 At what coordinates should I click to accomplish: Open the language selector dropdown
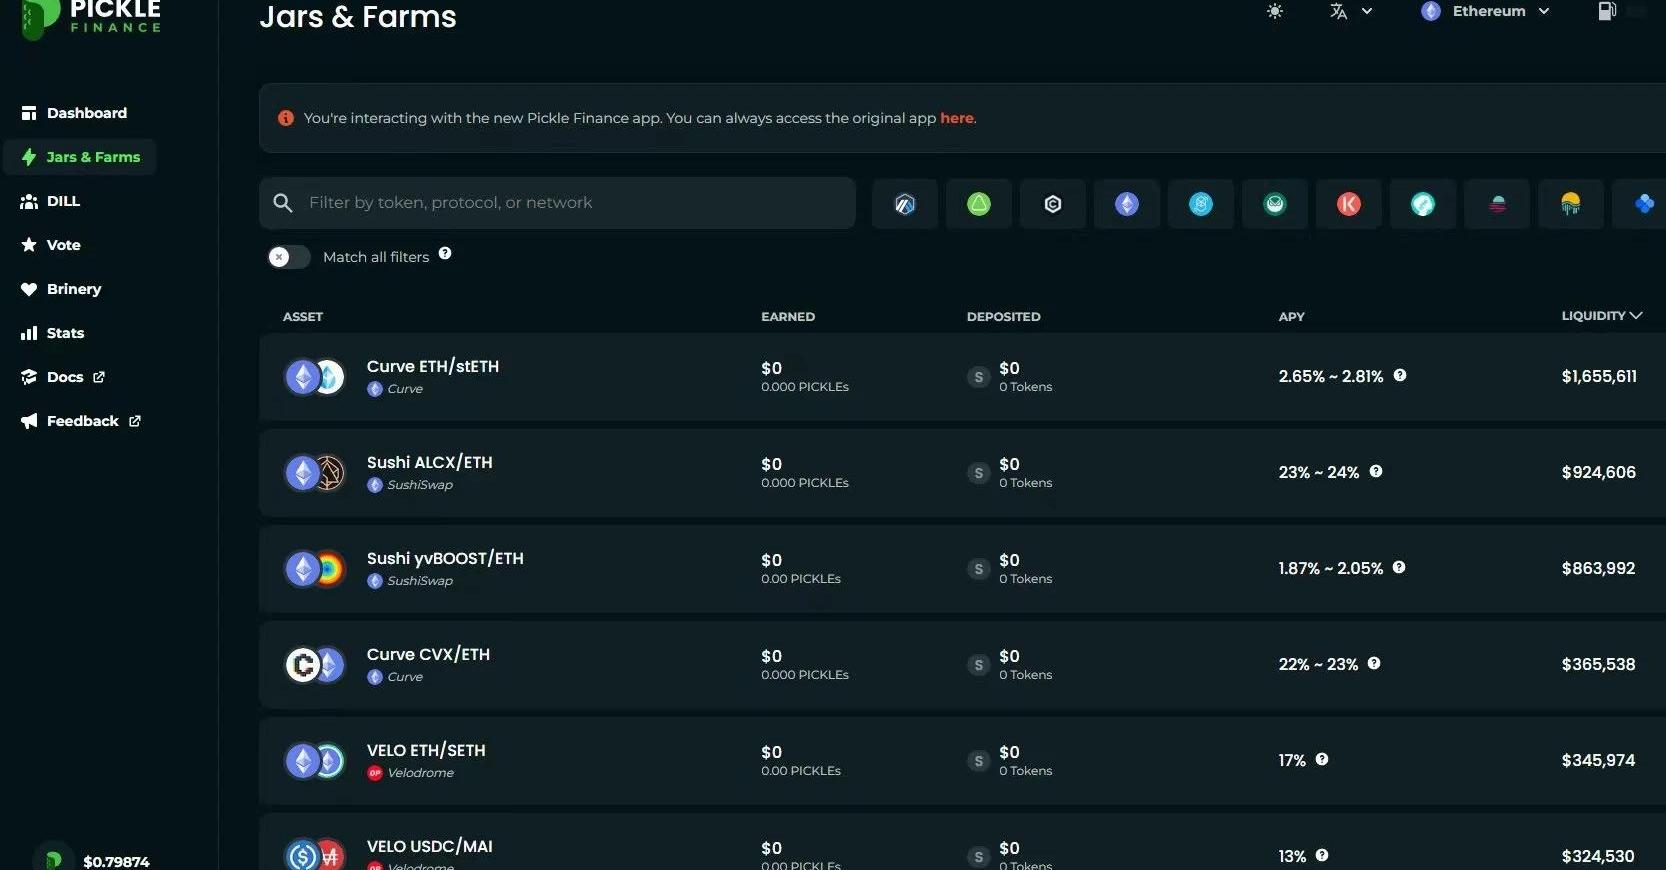pyautogui.click(x=1350, y=11)
